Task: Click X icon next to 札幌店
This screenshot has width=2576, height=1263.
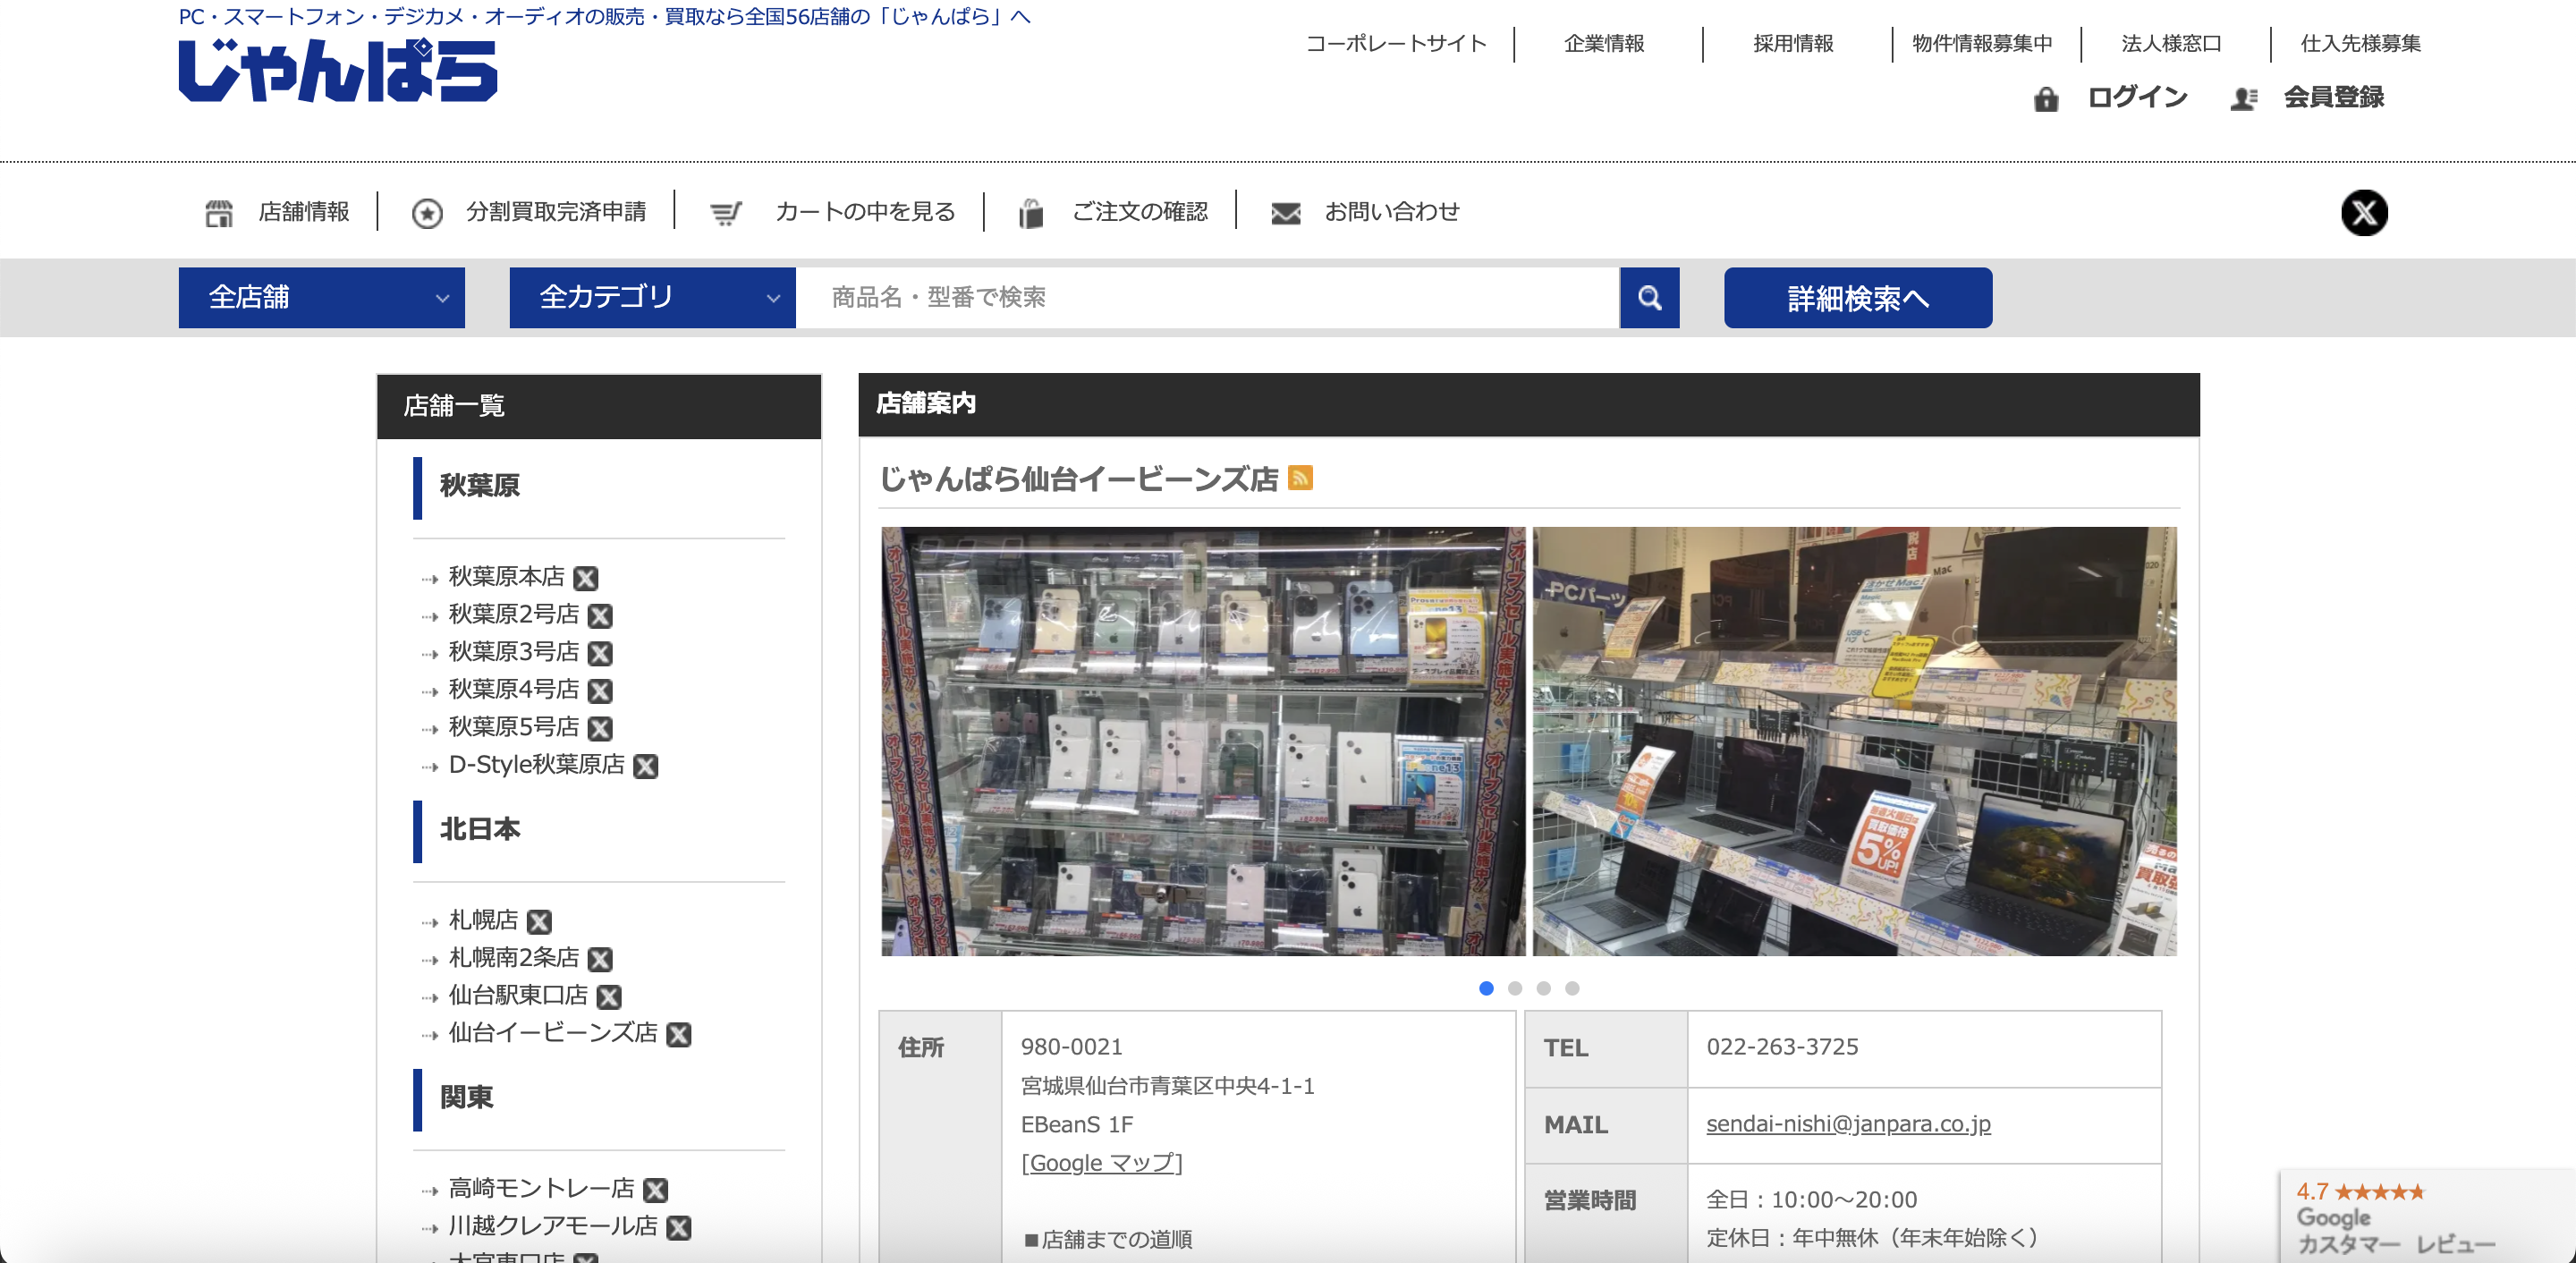Action: tap(539, 921)
